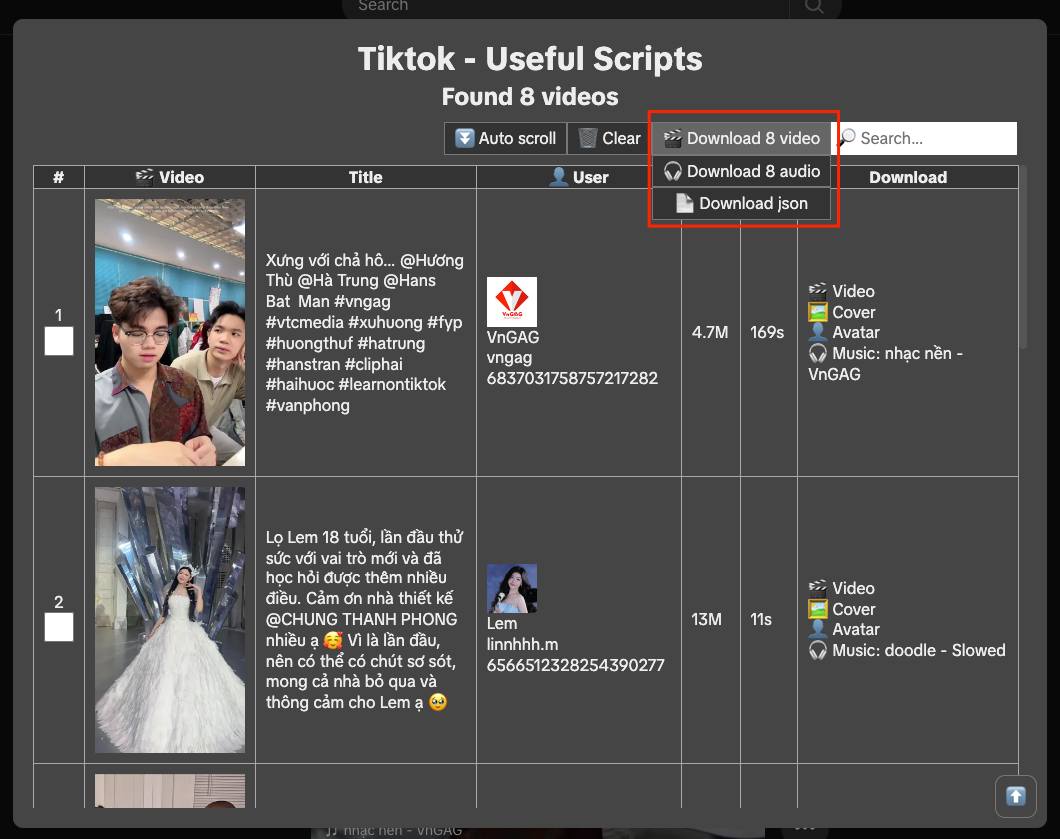Tick the checkbox for video row 1
The image size is (1060, 839).
59,341
